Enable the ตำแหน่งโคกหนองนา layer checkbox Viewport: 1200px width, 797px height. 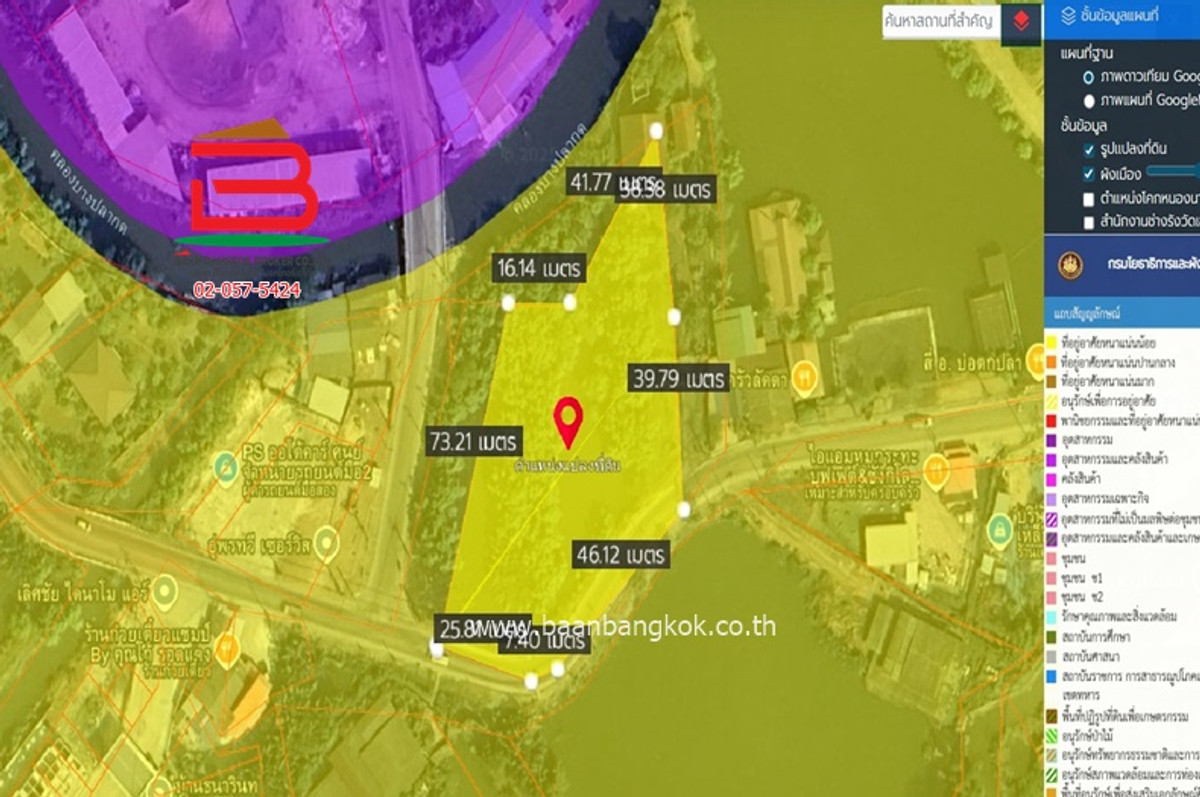click(x=1089, y=198)
